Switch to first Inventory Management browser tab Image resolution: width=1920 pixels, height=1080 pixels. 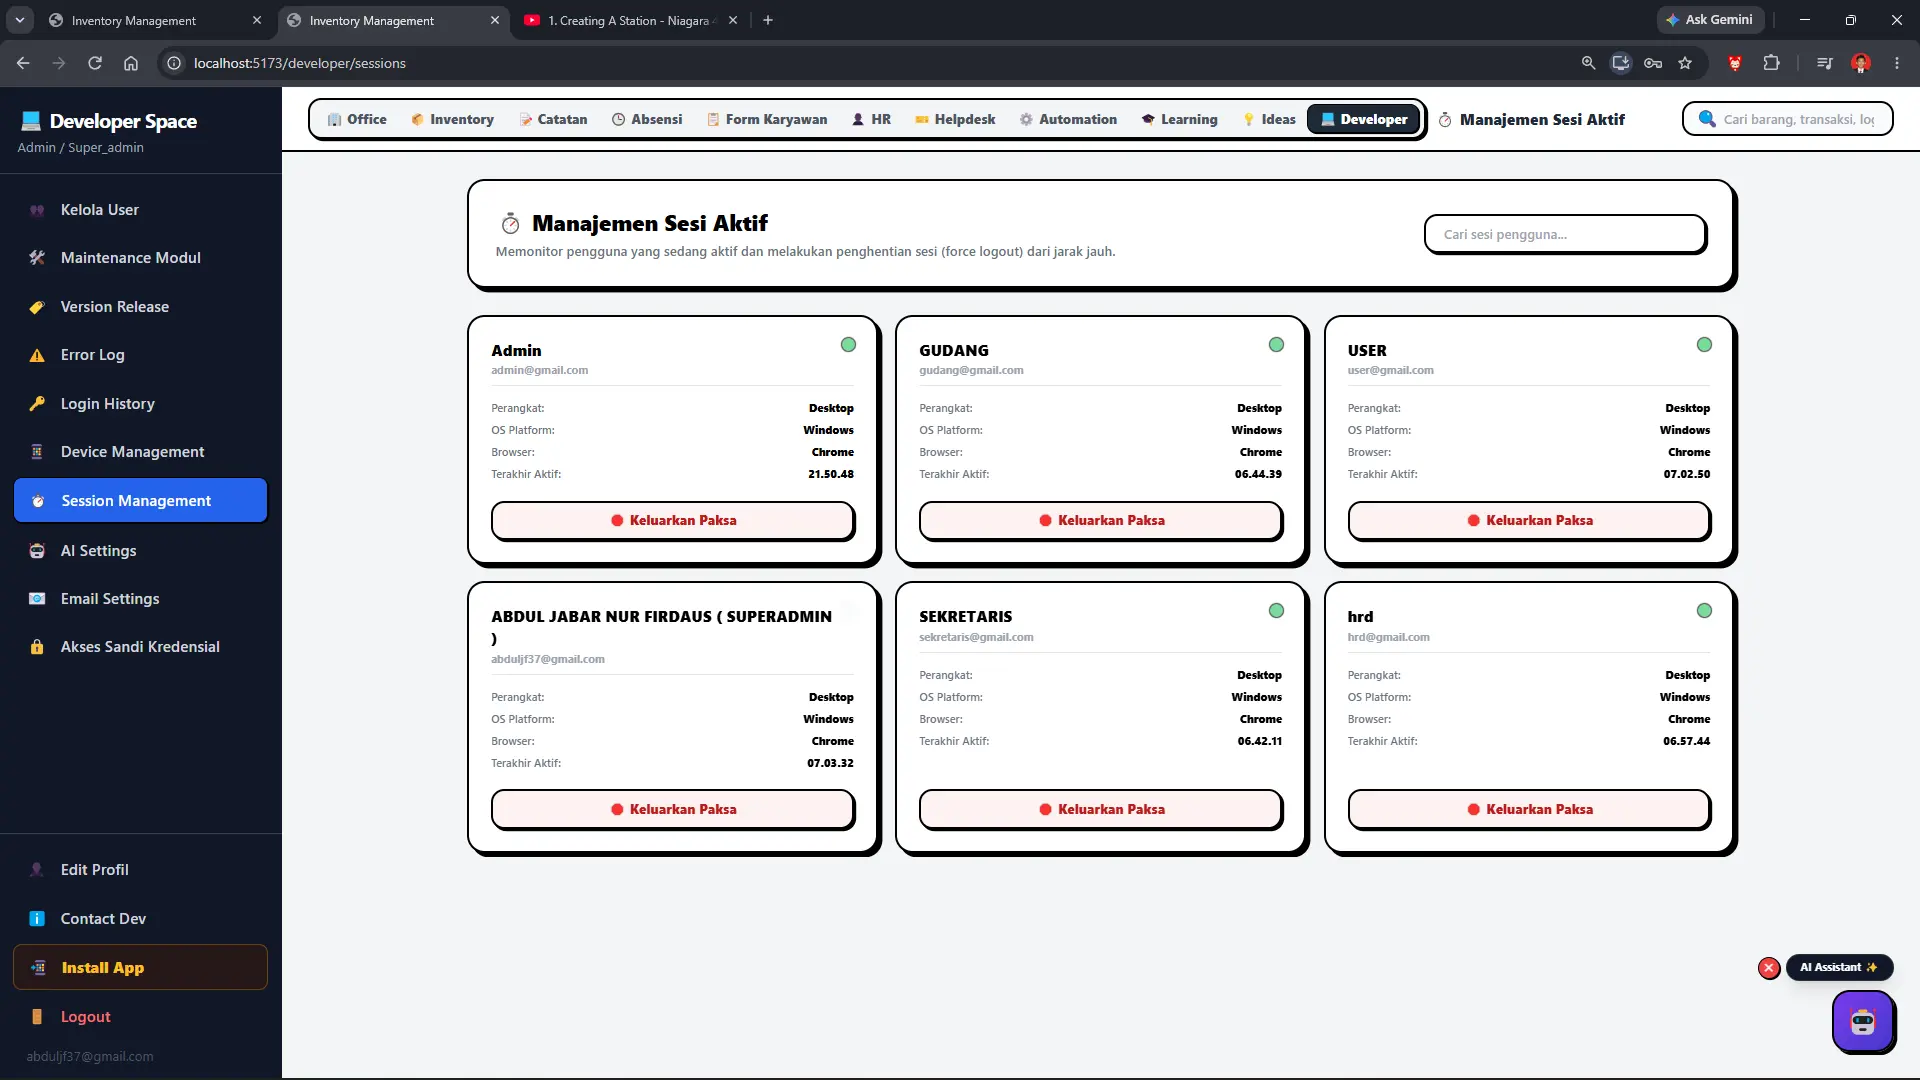point(155,20)
